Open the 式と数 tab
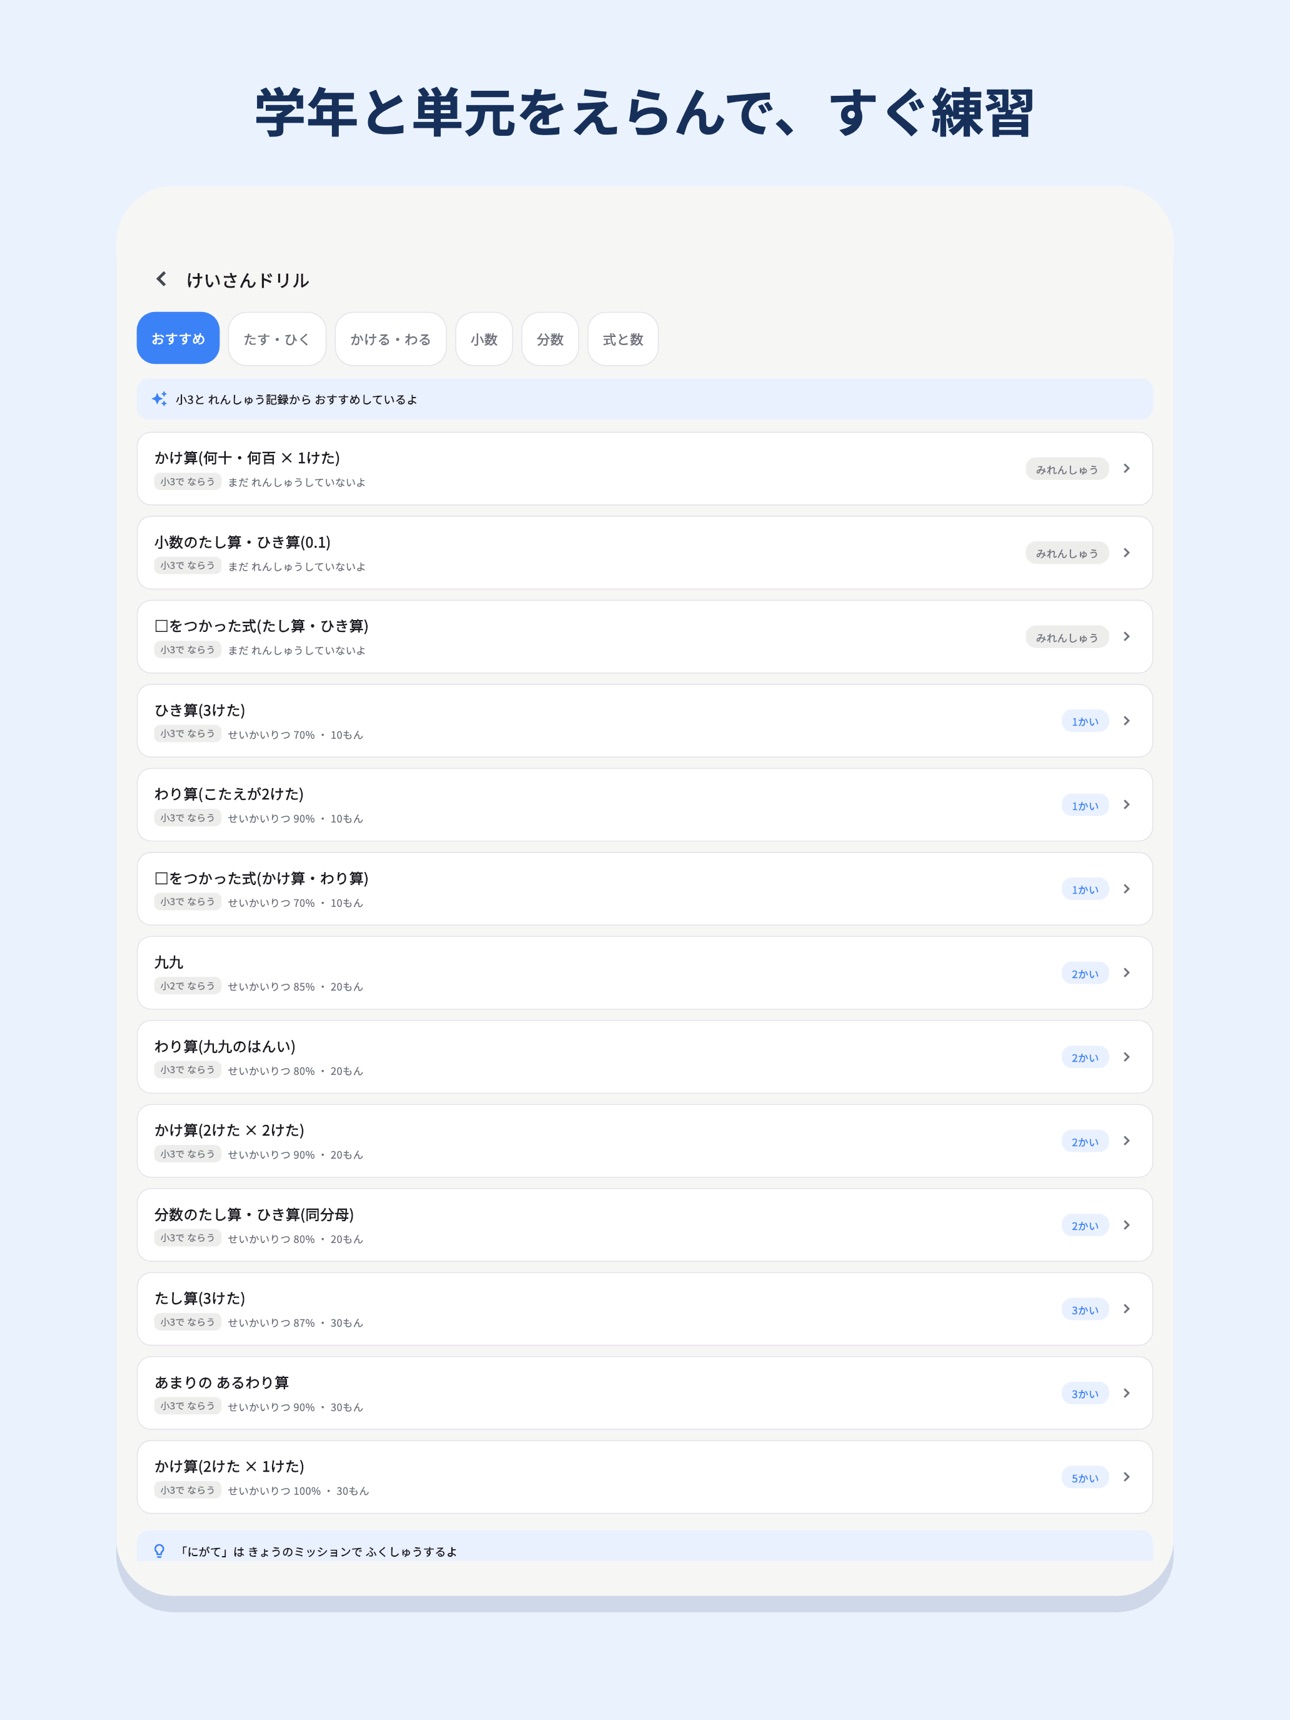 623,339
